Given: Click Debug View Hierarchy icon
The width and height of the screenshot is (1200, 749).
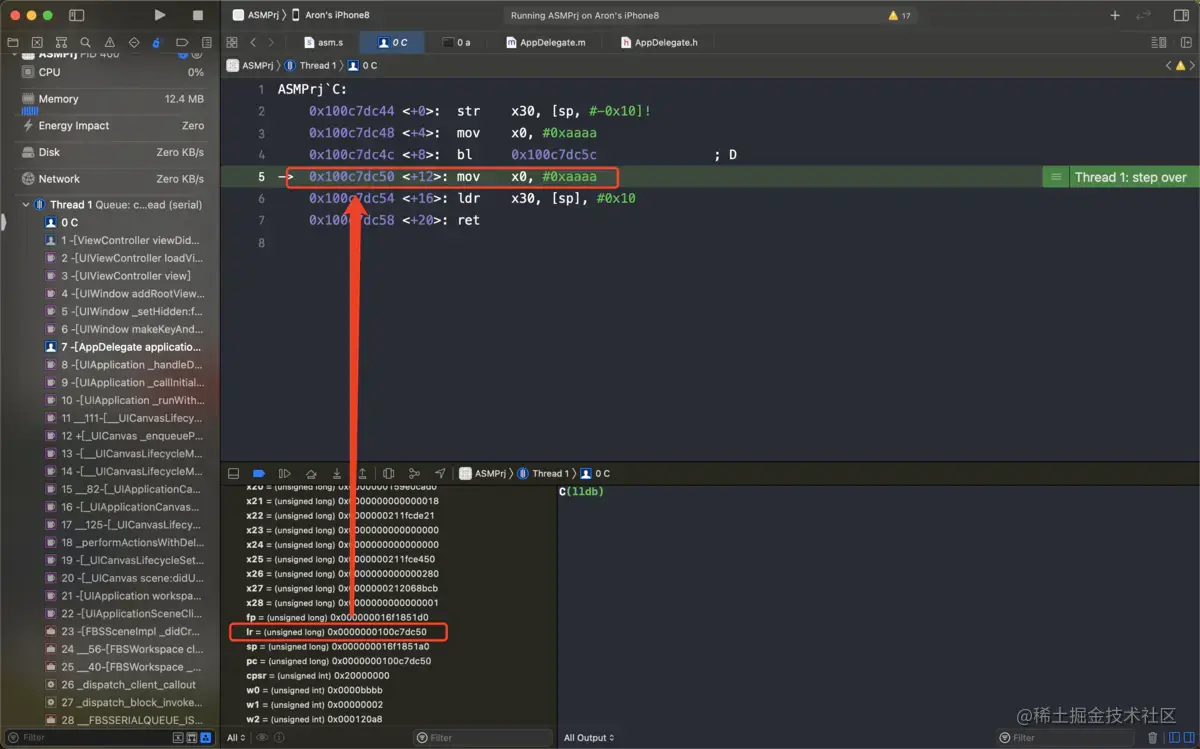Looking at the screenshot, I should [x=388, y=473].
